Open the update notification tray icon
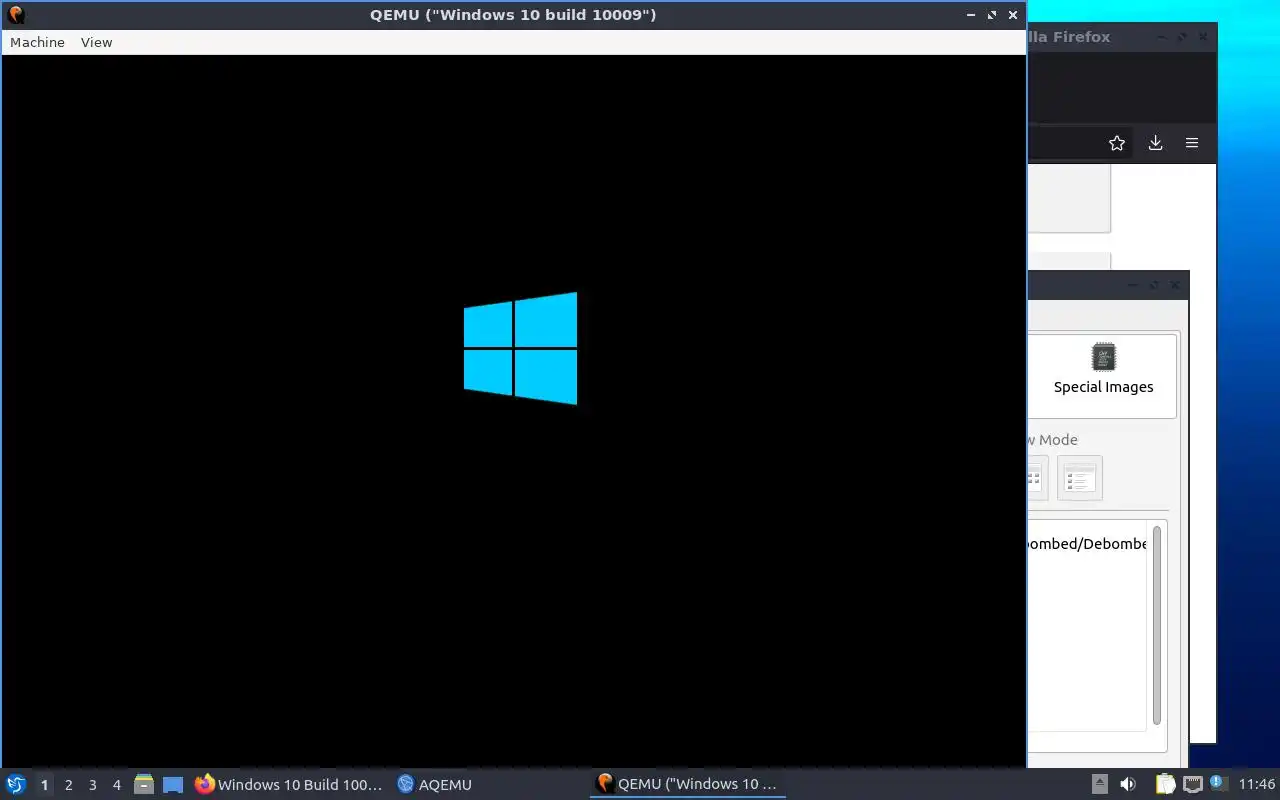The image size is (1280, 800). [1217, 783]
